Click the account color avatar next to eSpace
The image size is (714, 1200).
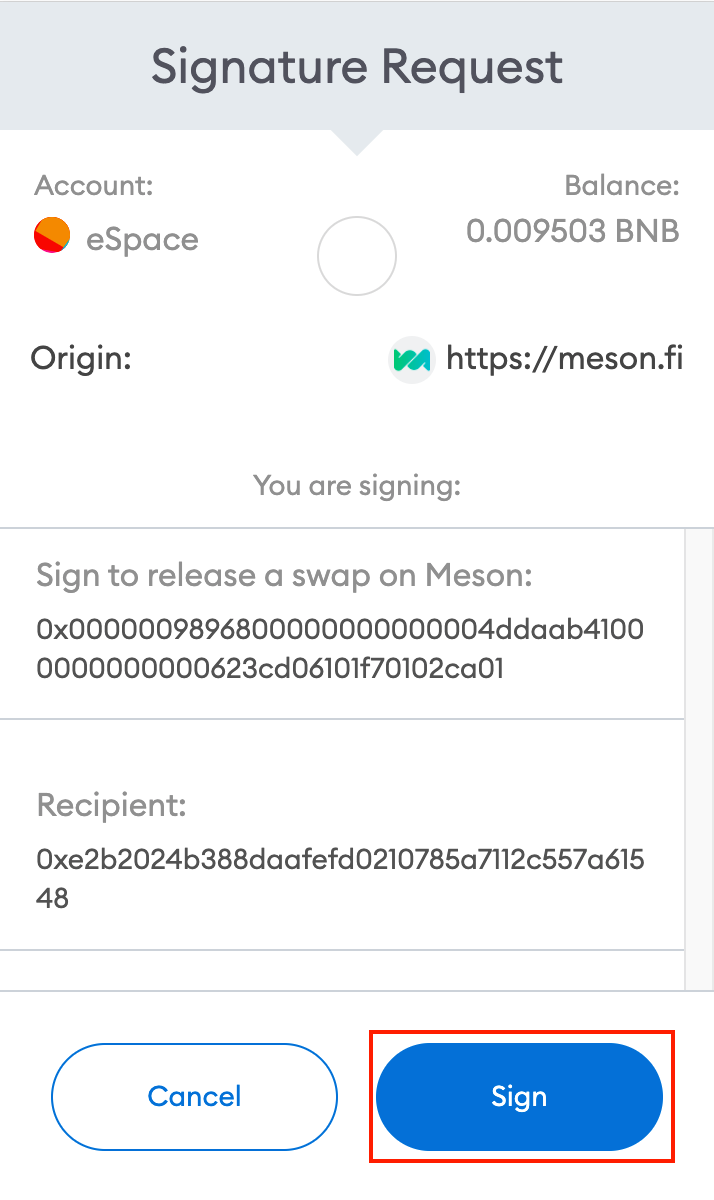pyautogui.click(x=51, y=237)
